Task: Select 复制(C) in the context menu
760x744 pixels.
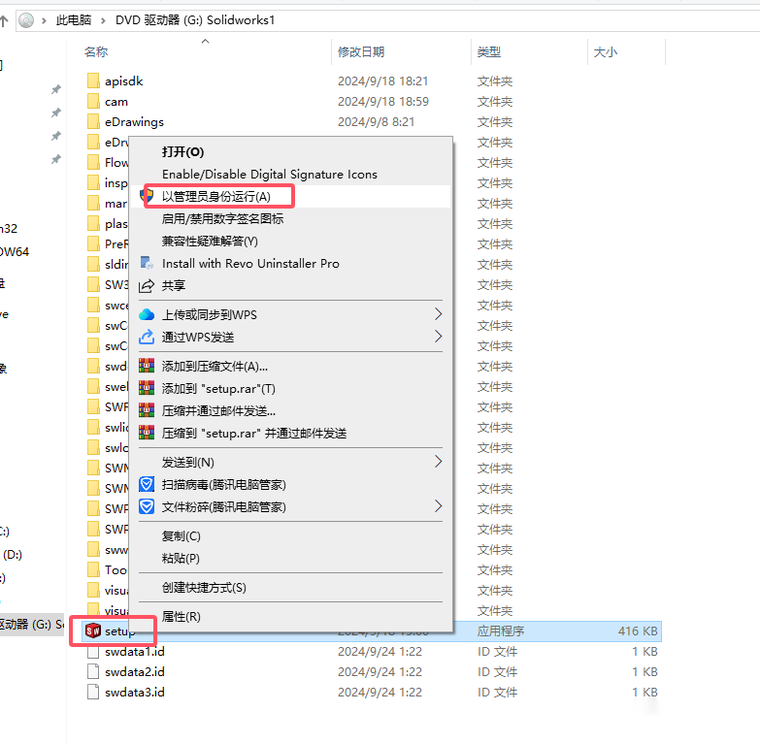Action: [181, 536]
